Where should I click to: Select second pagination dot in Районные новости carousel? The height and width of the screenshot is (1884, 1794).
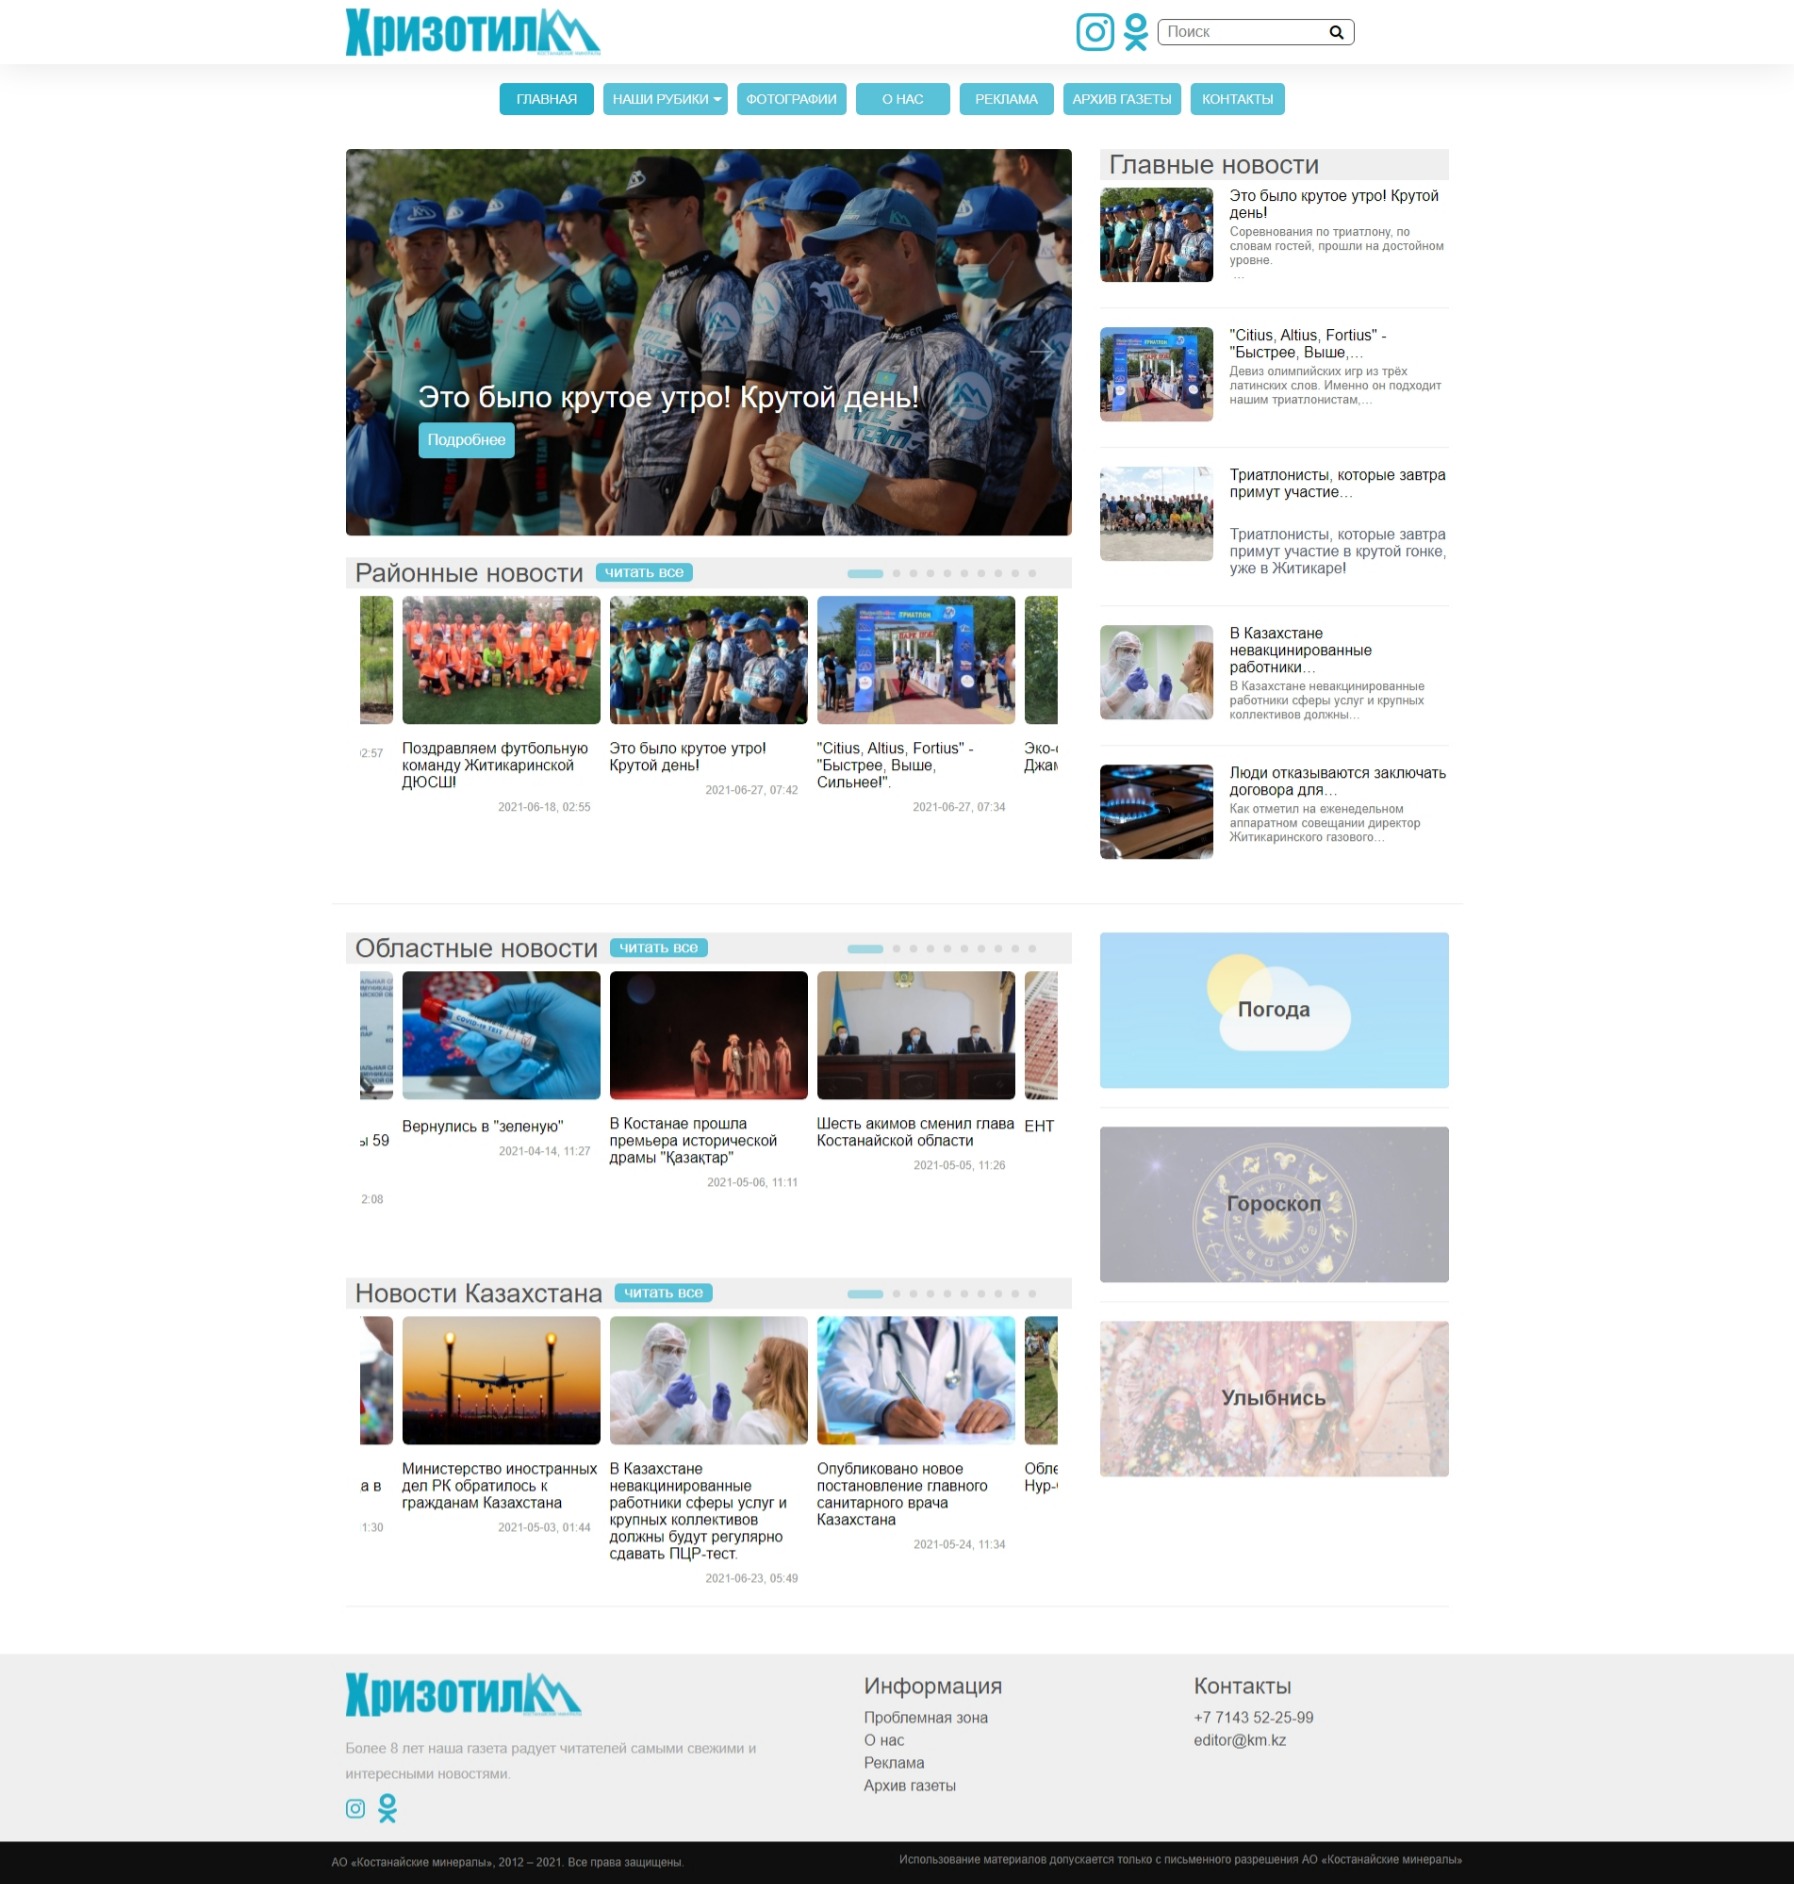(897, 573)
